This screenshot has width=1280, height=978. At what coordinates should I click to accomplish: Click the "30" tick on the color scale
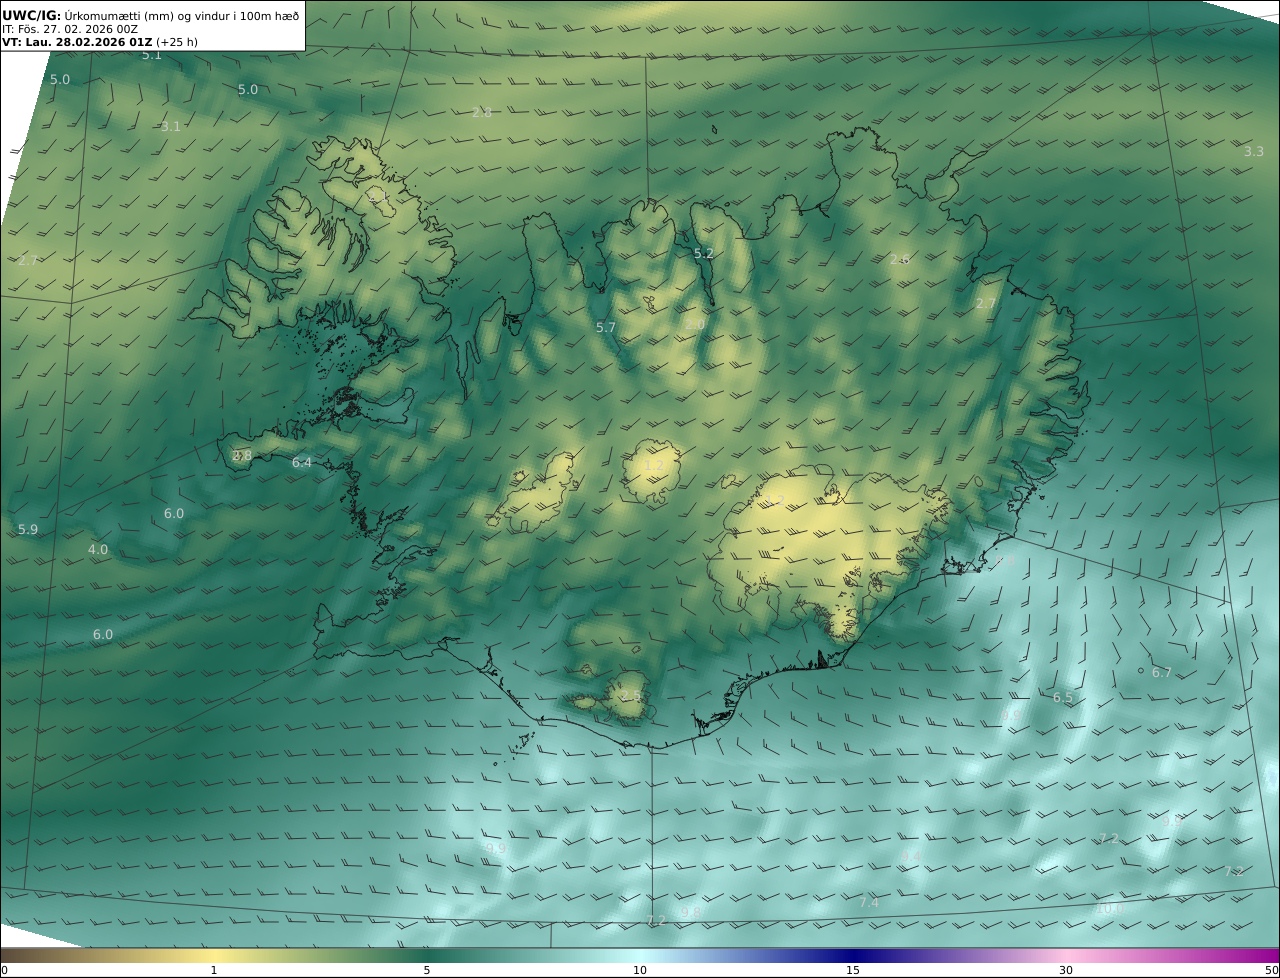coord(1066,970)
